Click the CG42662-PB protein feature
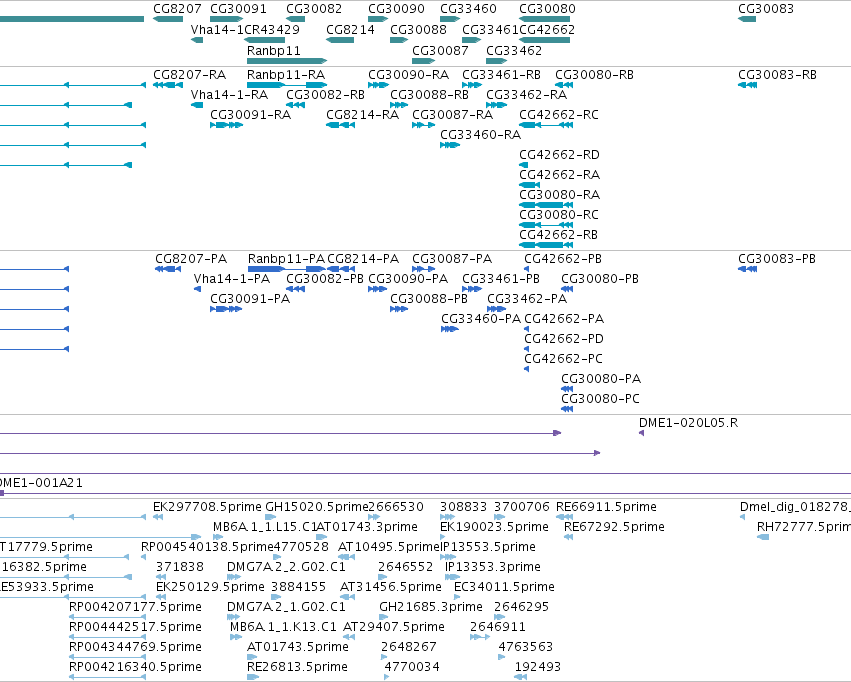 coord(526,269)
